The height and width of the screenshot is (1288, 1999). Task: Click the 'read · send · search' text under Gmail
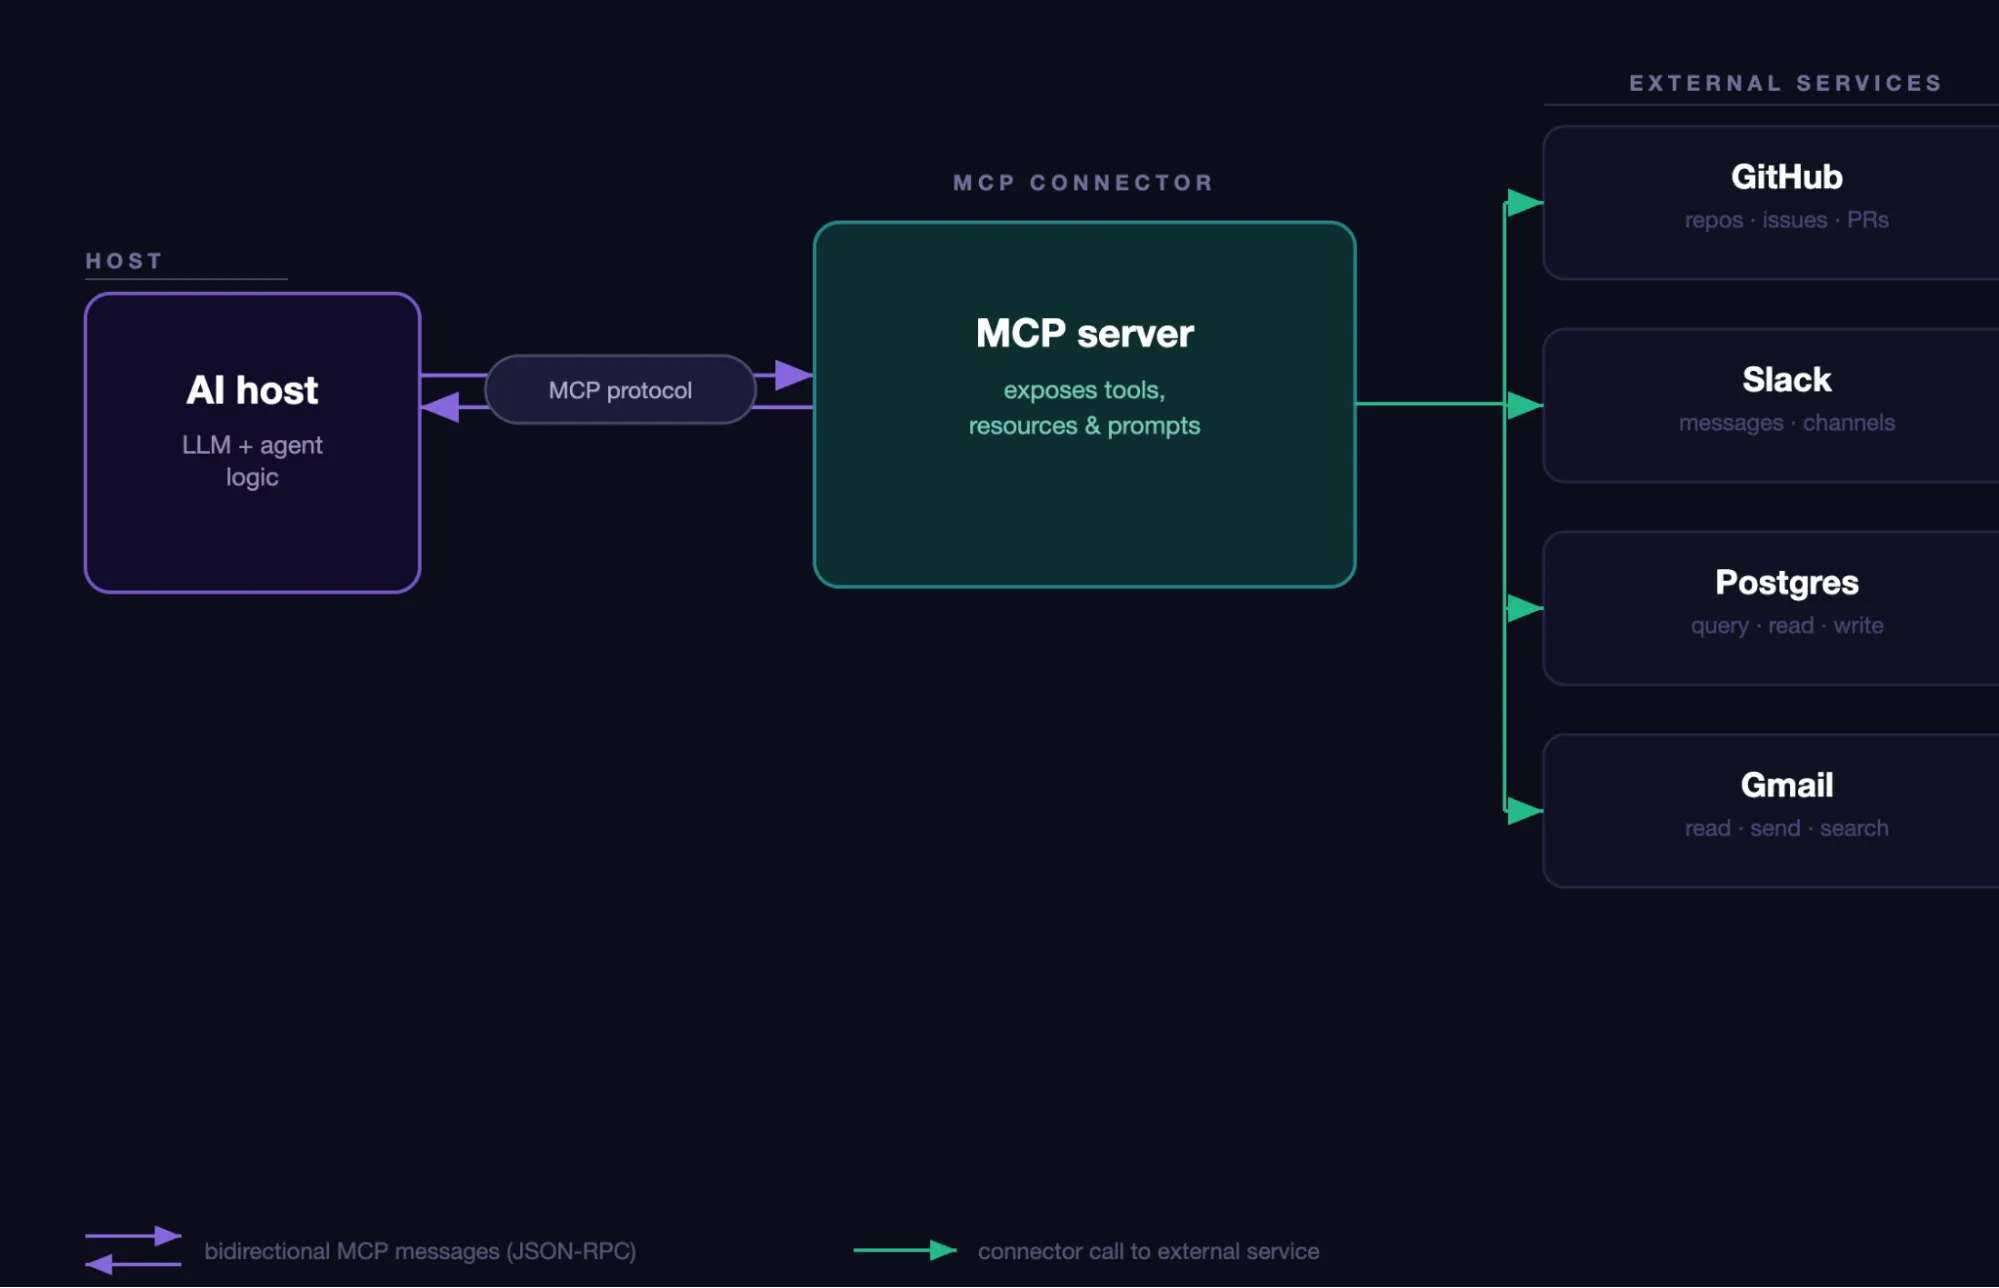point(1785,828)
